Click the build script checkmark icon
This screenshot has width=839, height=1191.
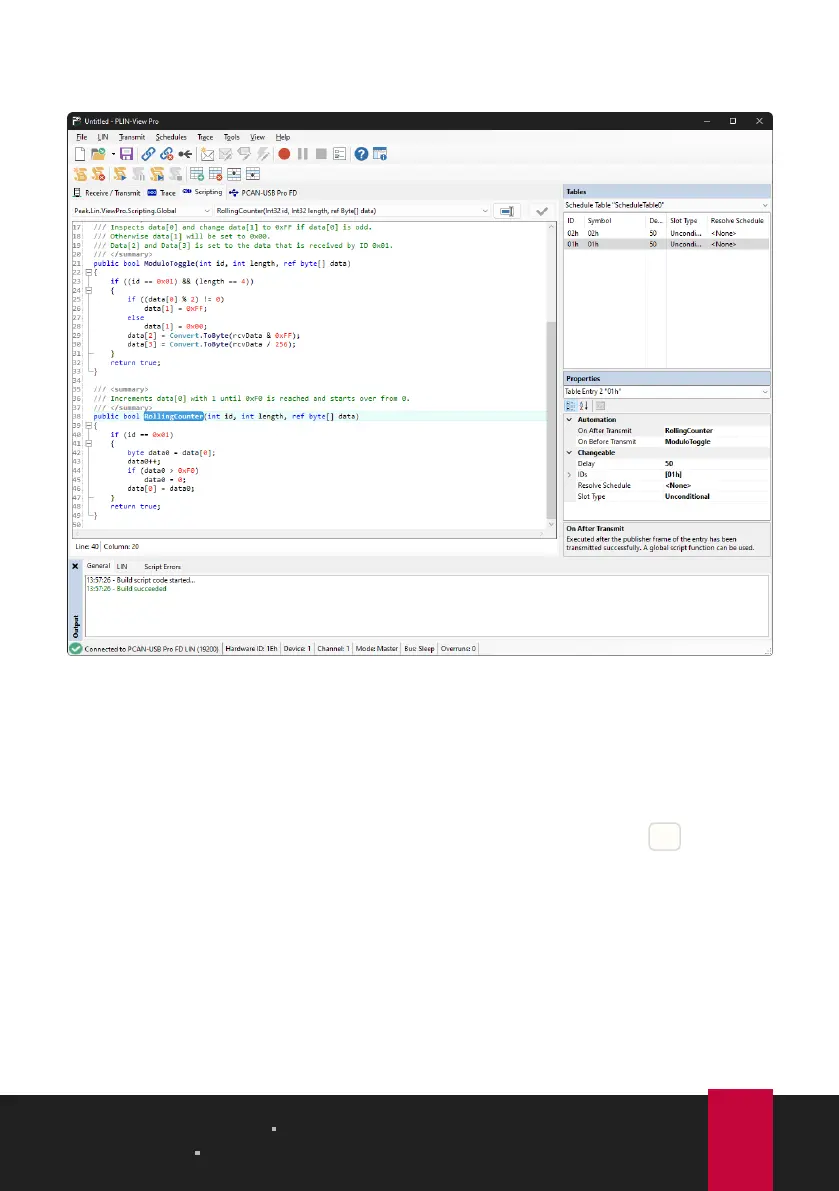click(542, 211)
